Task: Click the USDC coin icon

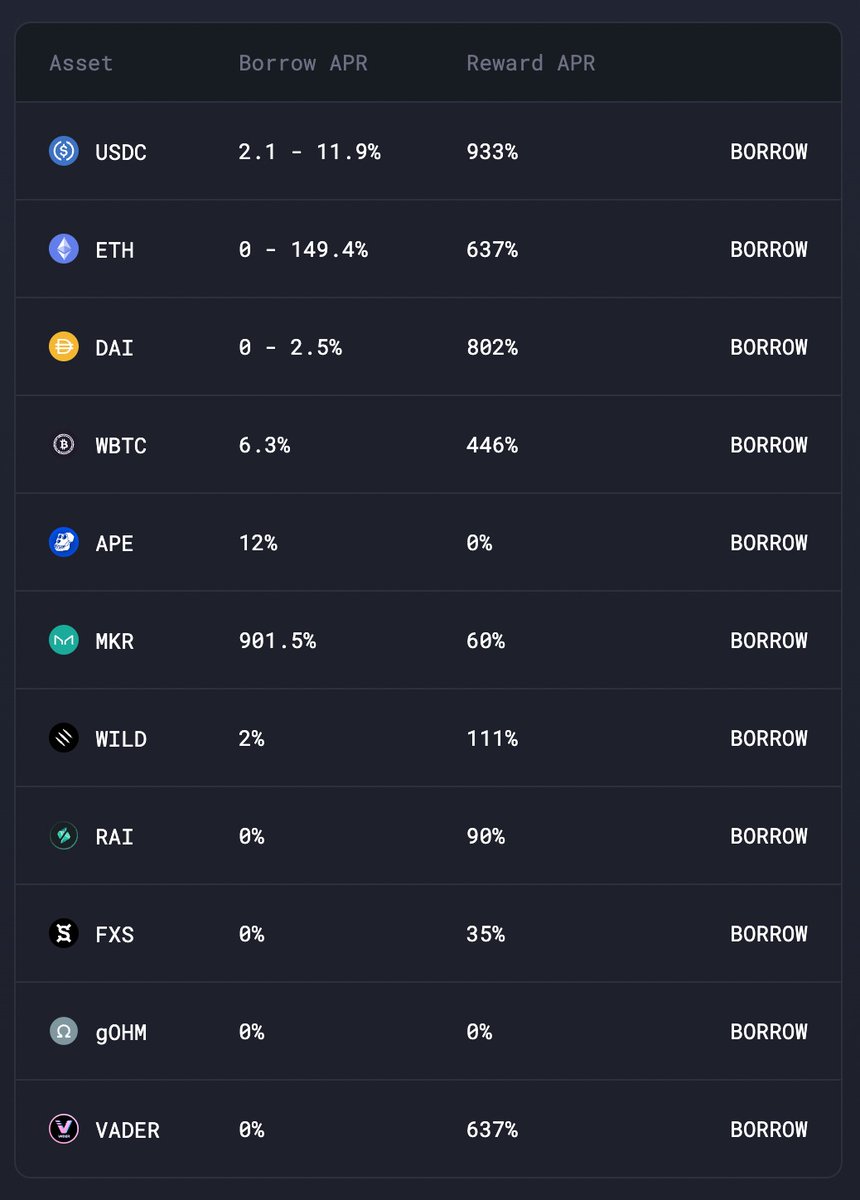Action: 64,151
